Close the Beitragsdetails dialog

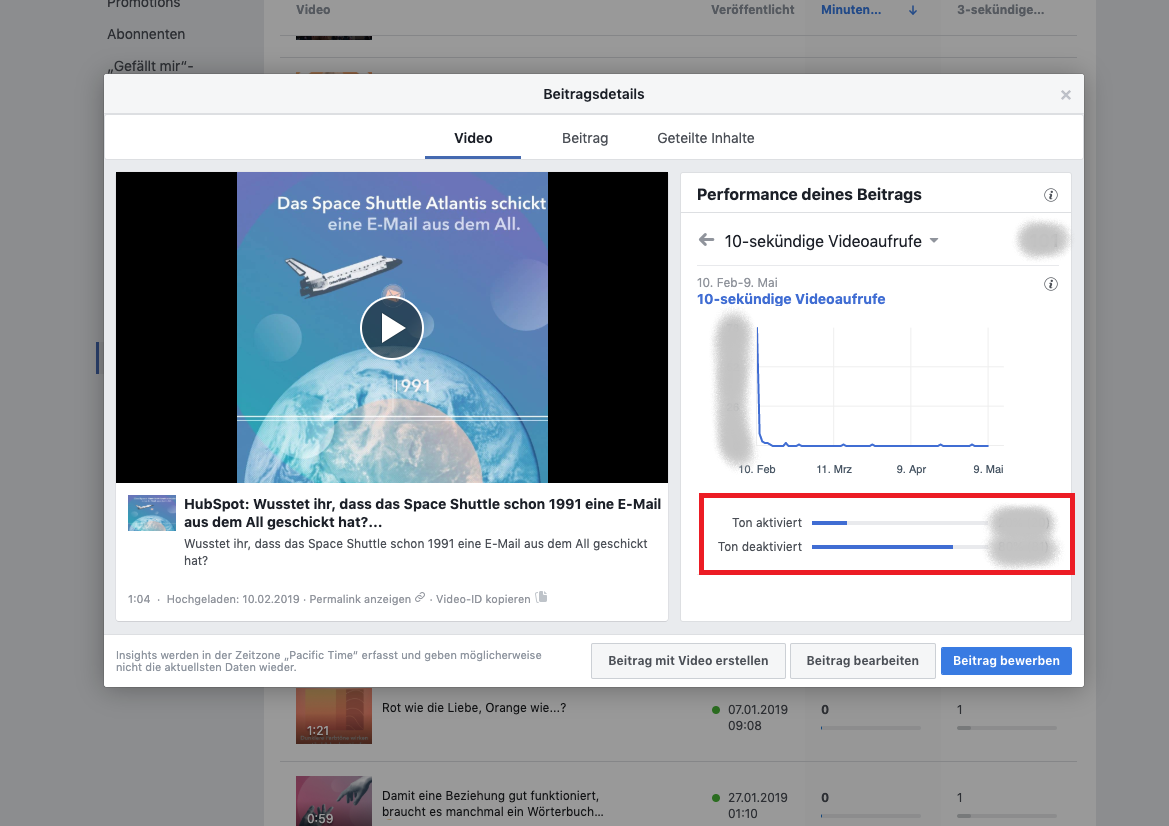(x=1065, y=95)
